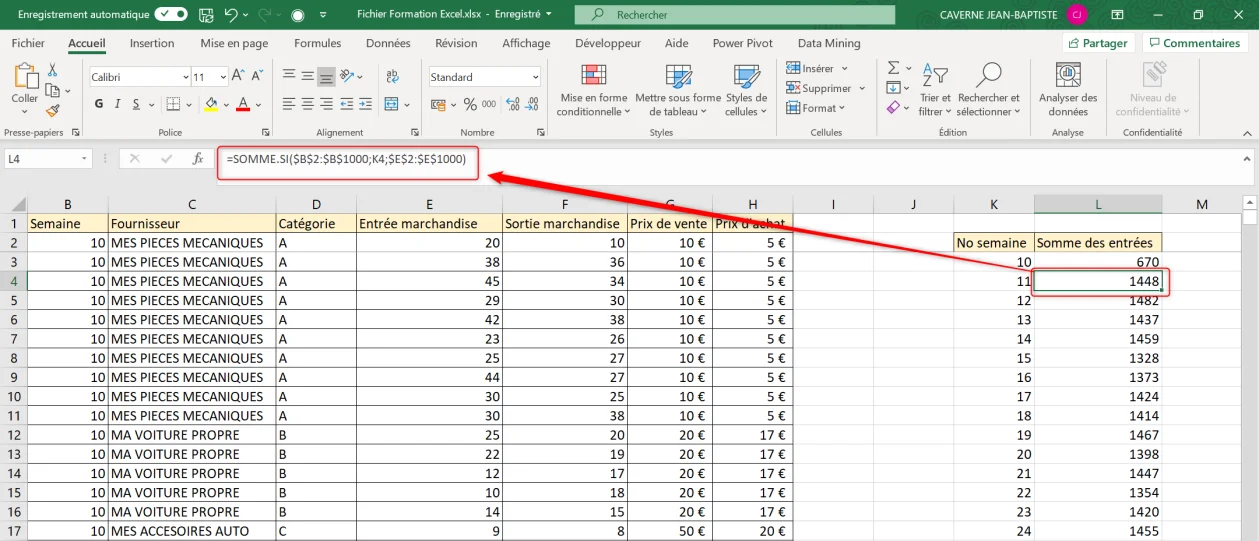Align cell content to top
The image size is (1259, 541).
(x=288, y=76)
